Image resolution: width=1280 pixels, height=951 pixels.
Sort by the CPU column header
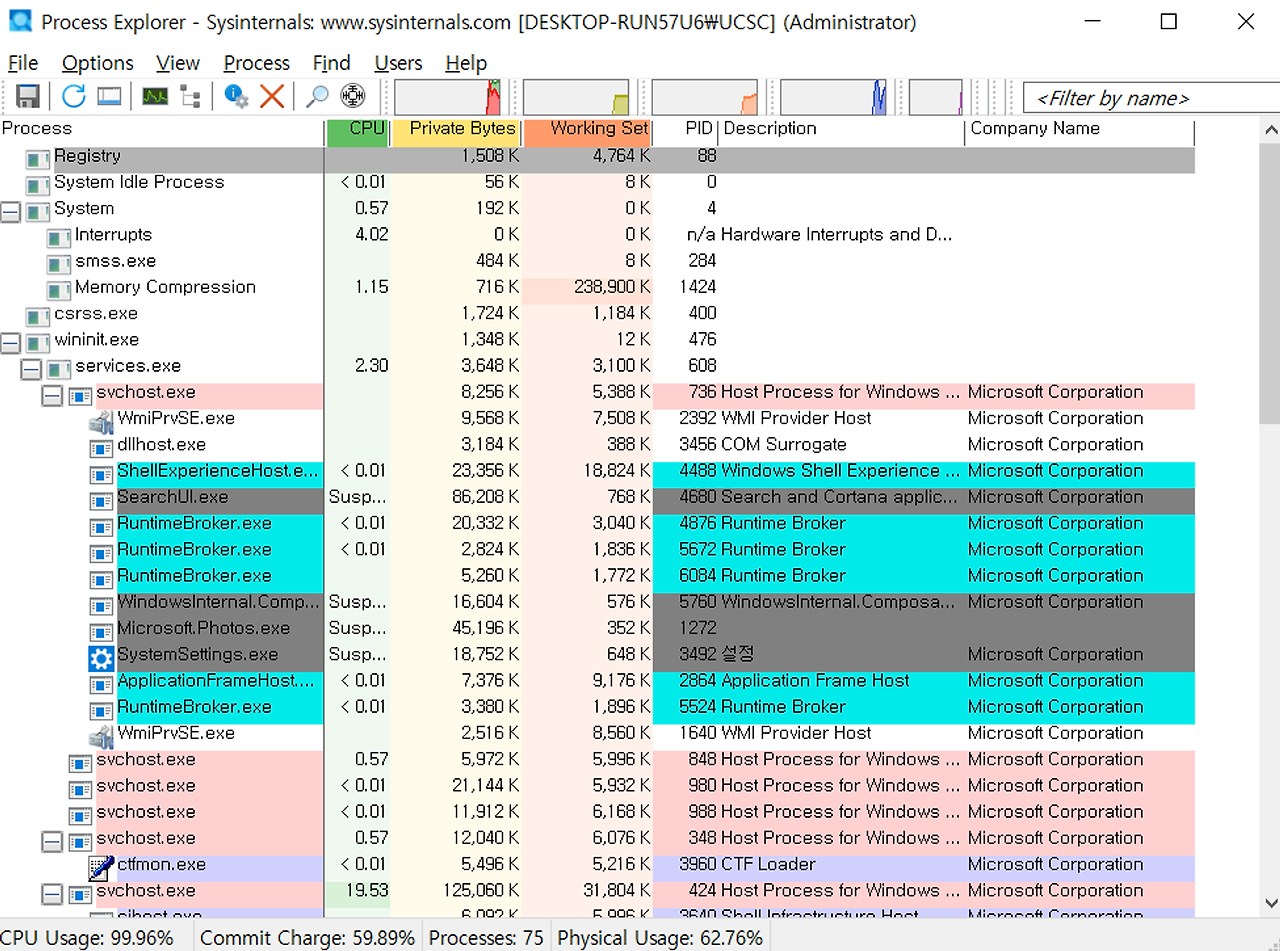pyautogui.click(x=357, y=129)
